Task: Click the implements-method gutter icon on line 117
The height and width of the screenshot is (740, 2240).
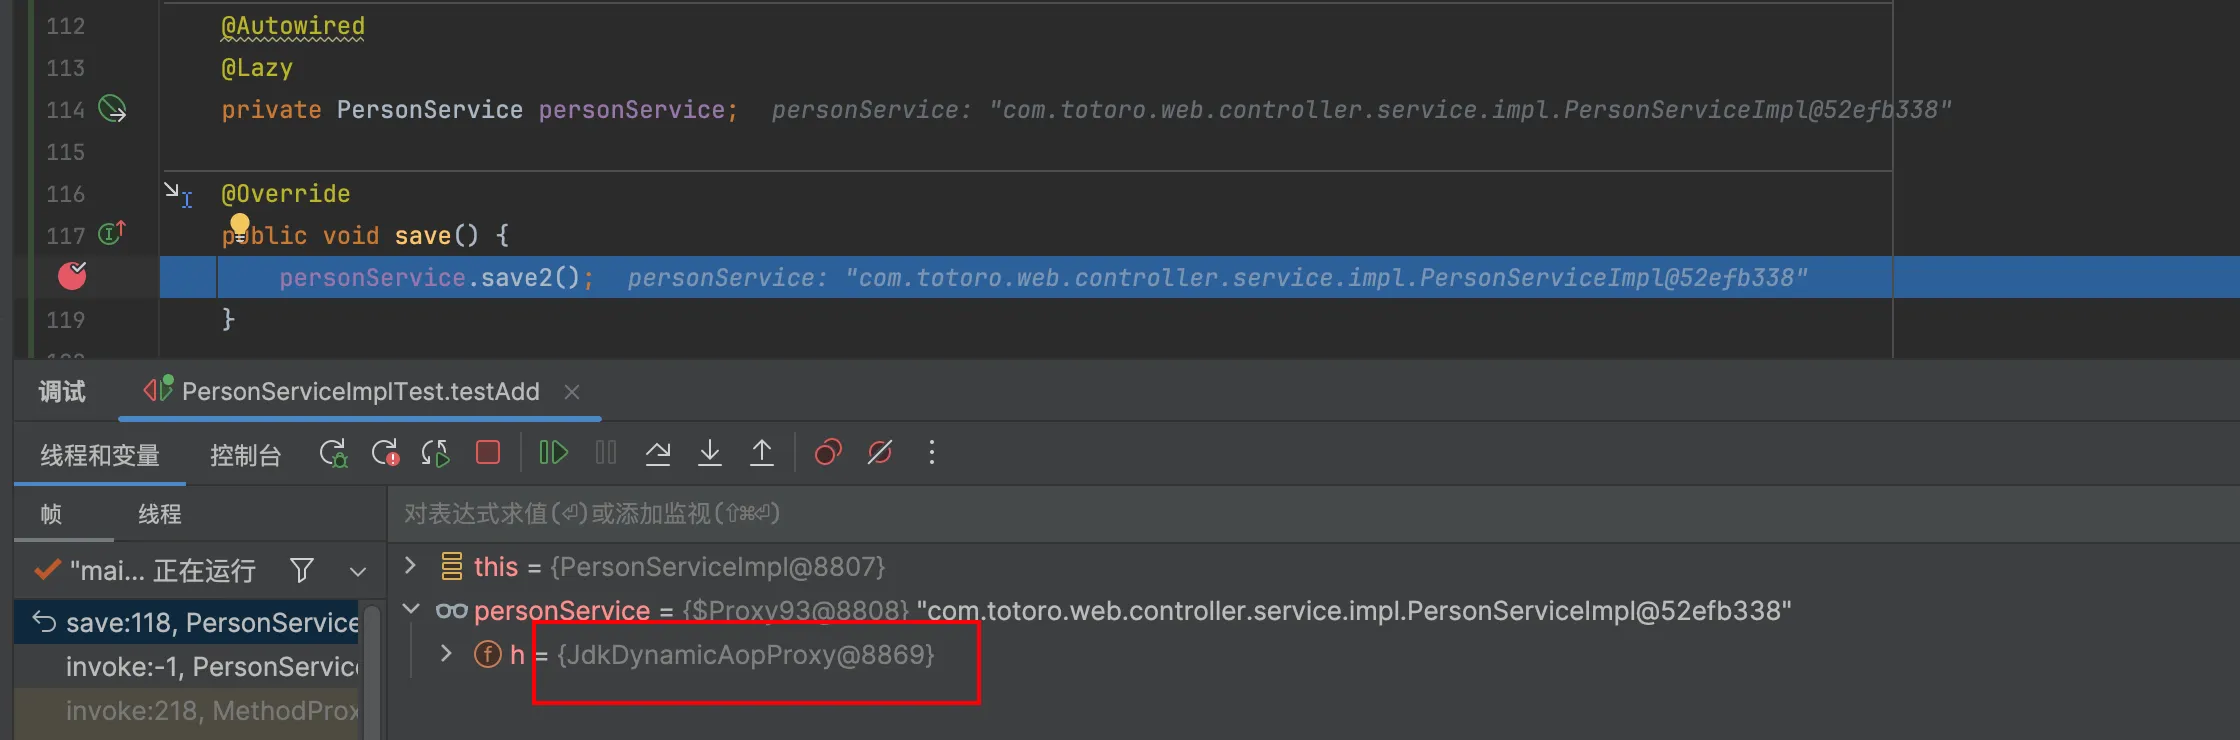Action: point(112,234)
